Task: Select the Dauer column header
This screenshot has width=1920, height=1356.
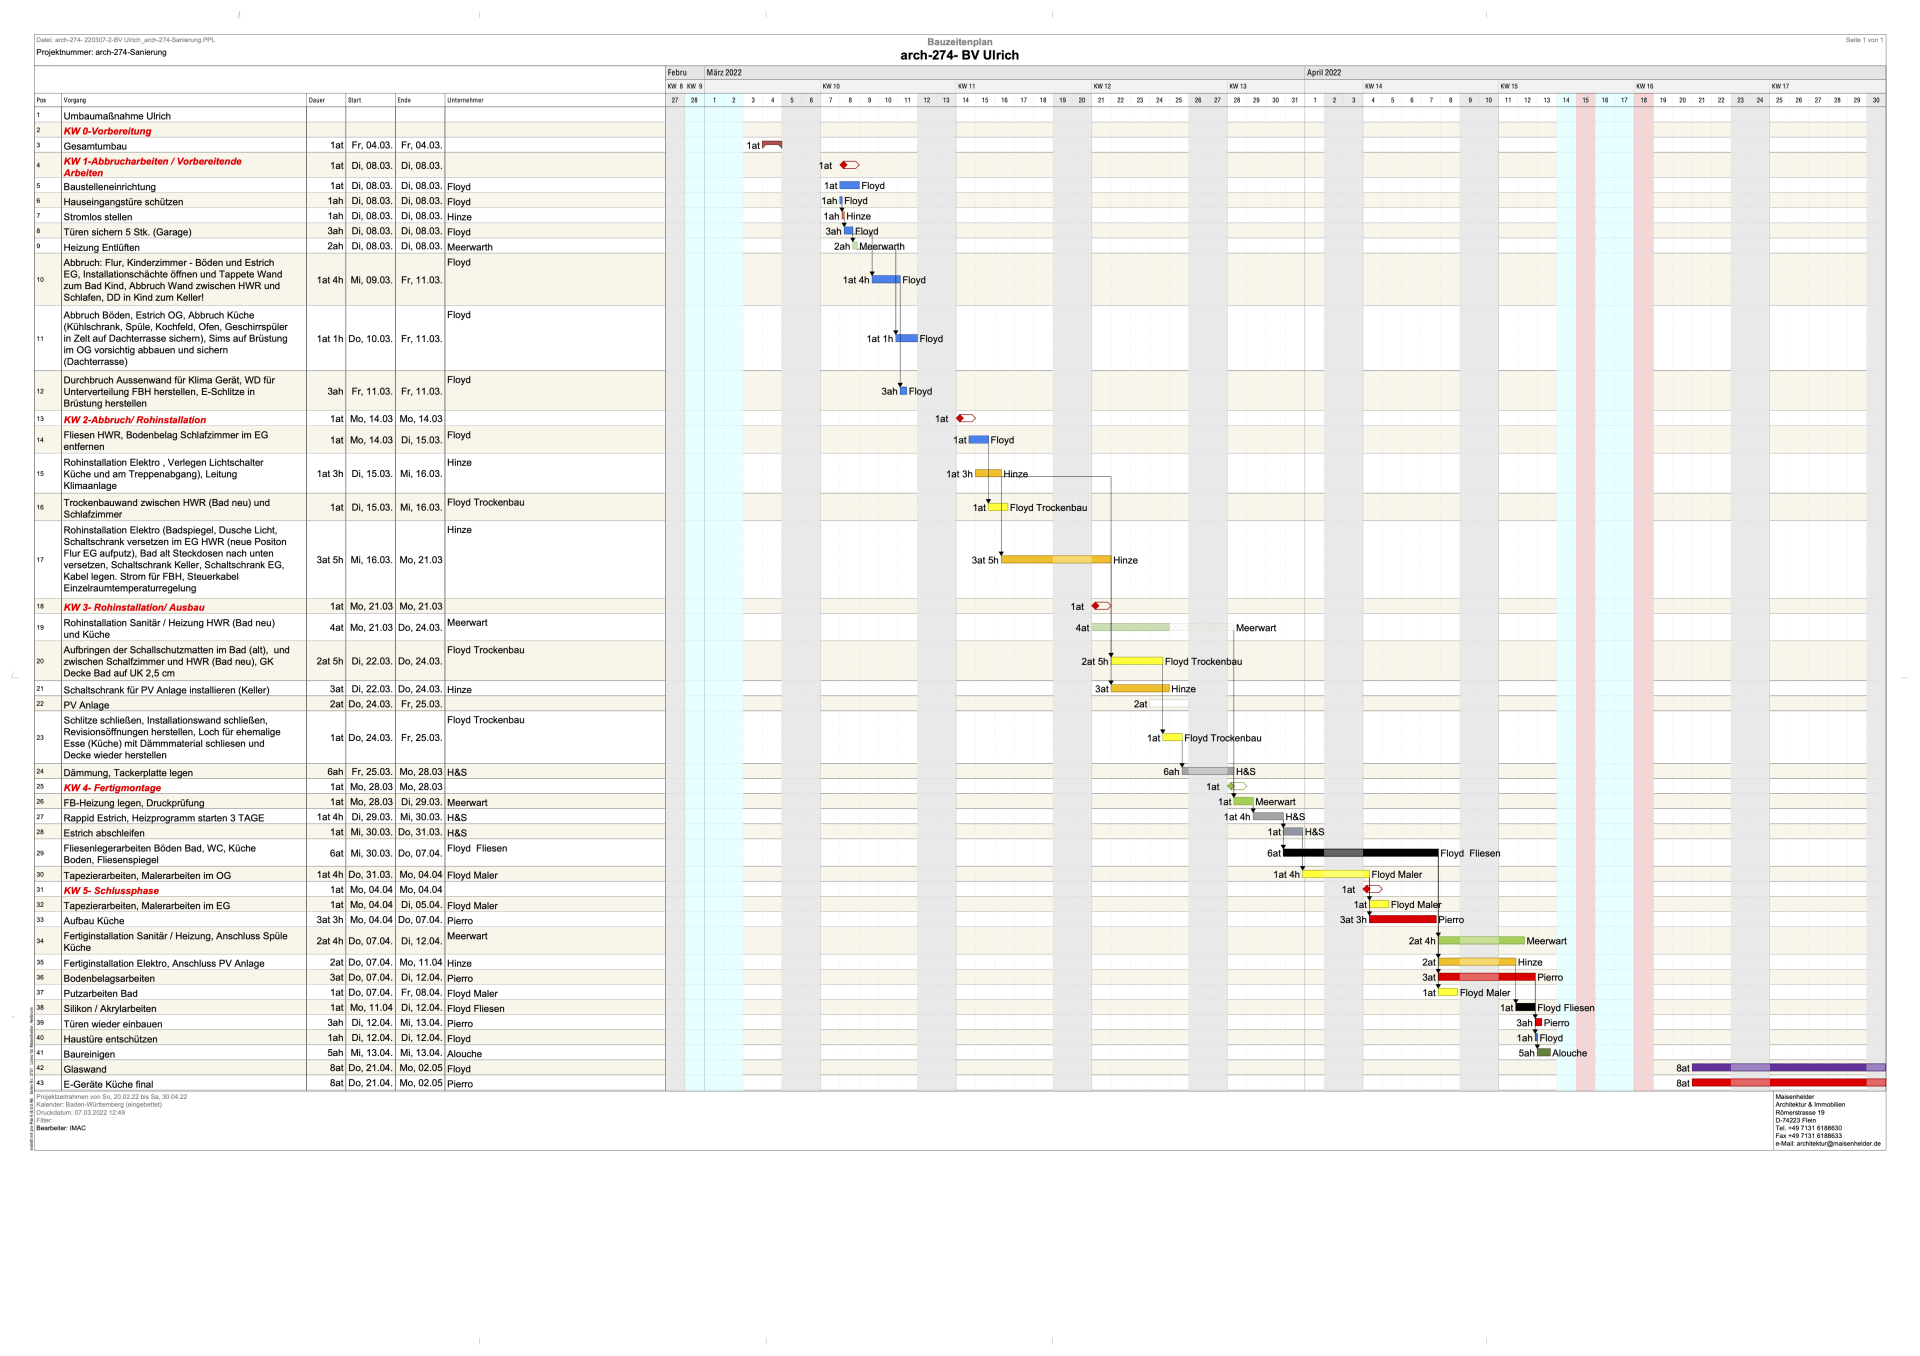Action: click(x=317, y=100)
